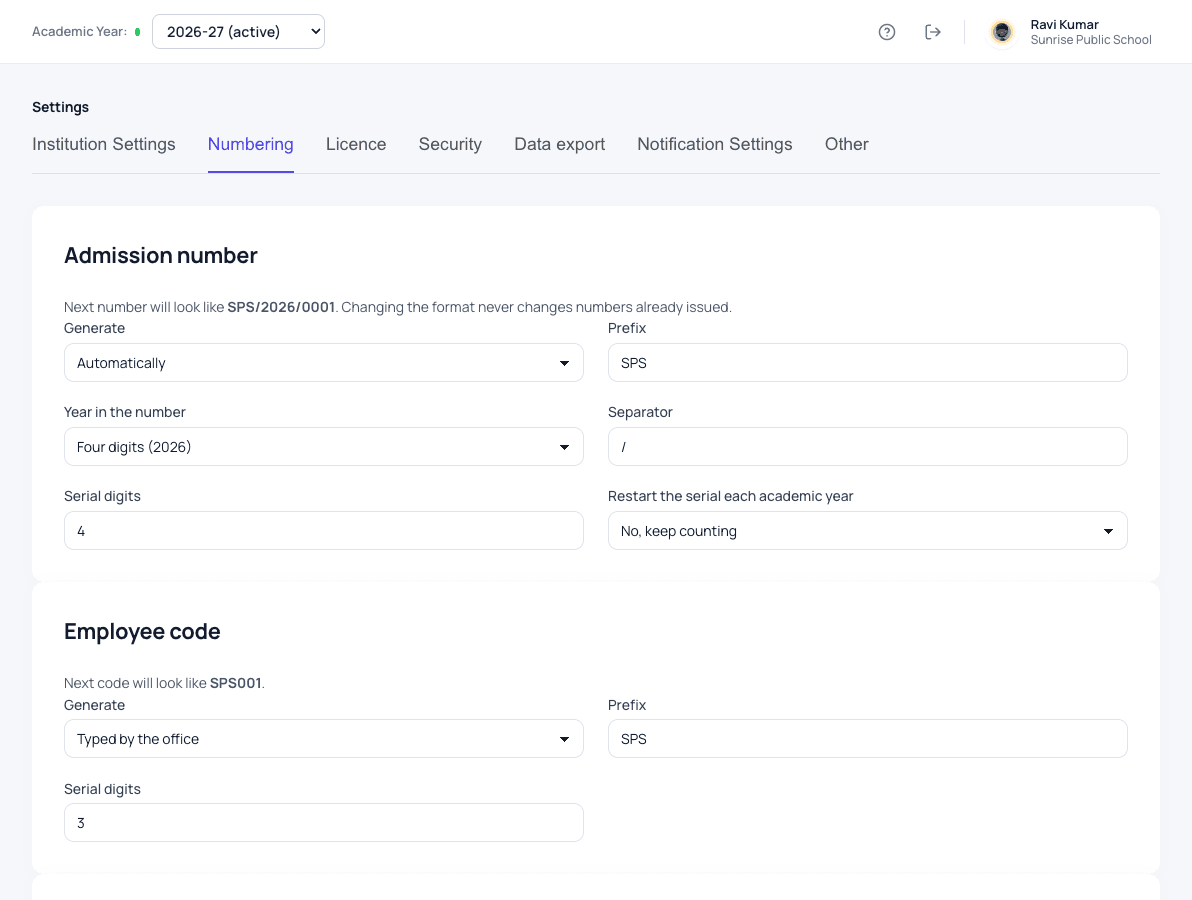Select the Numbering tab
Viewport: 1192px width, 900px height.
point(251,144)
